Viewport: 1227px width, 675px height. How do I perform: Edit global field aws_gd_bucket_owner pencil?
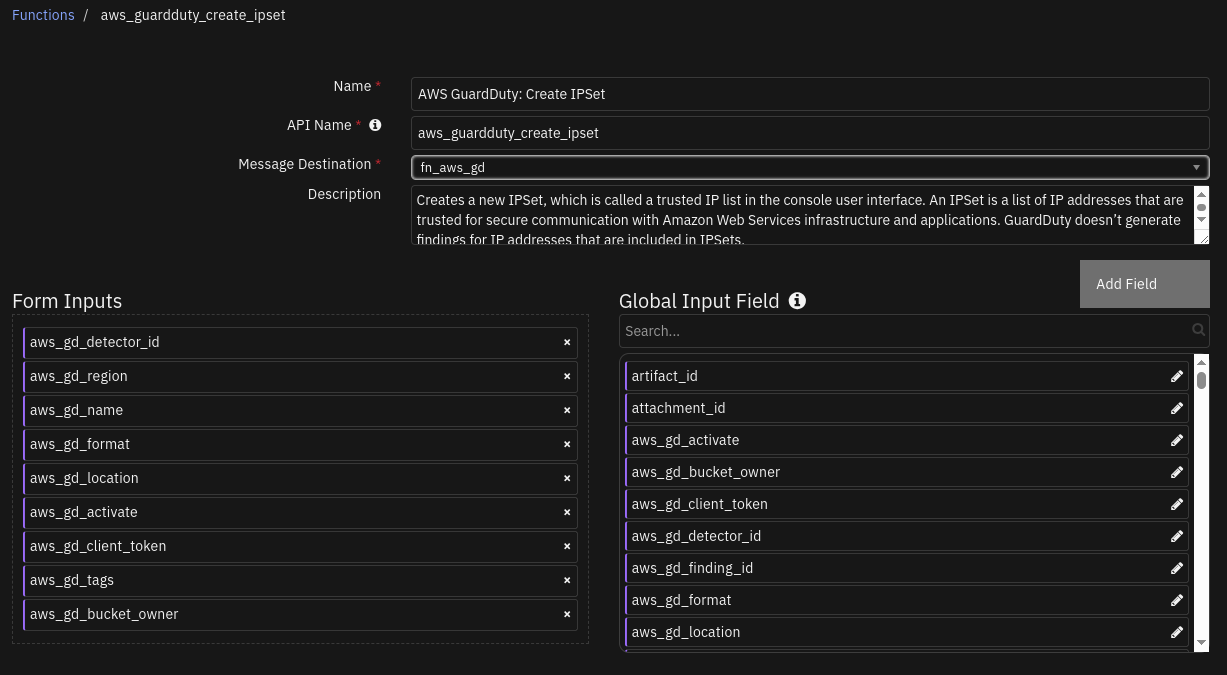point(1177,472)
